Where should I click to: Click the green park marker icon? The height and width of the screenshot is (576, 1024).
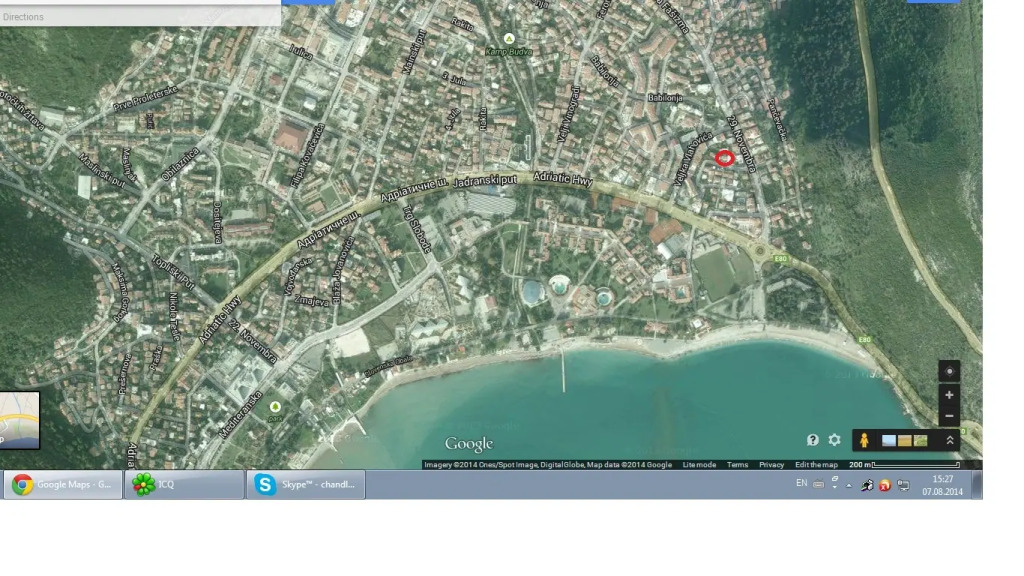(x=275, y=406)
